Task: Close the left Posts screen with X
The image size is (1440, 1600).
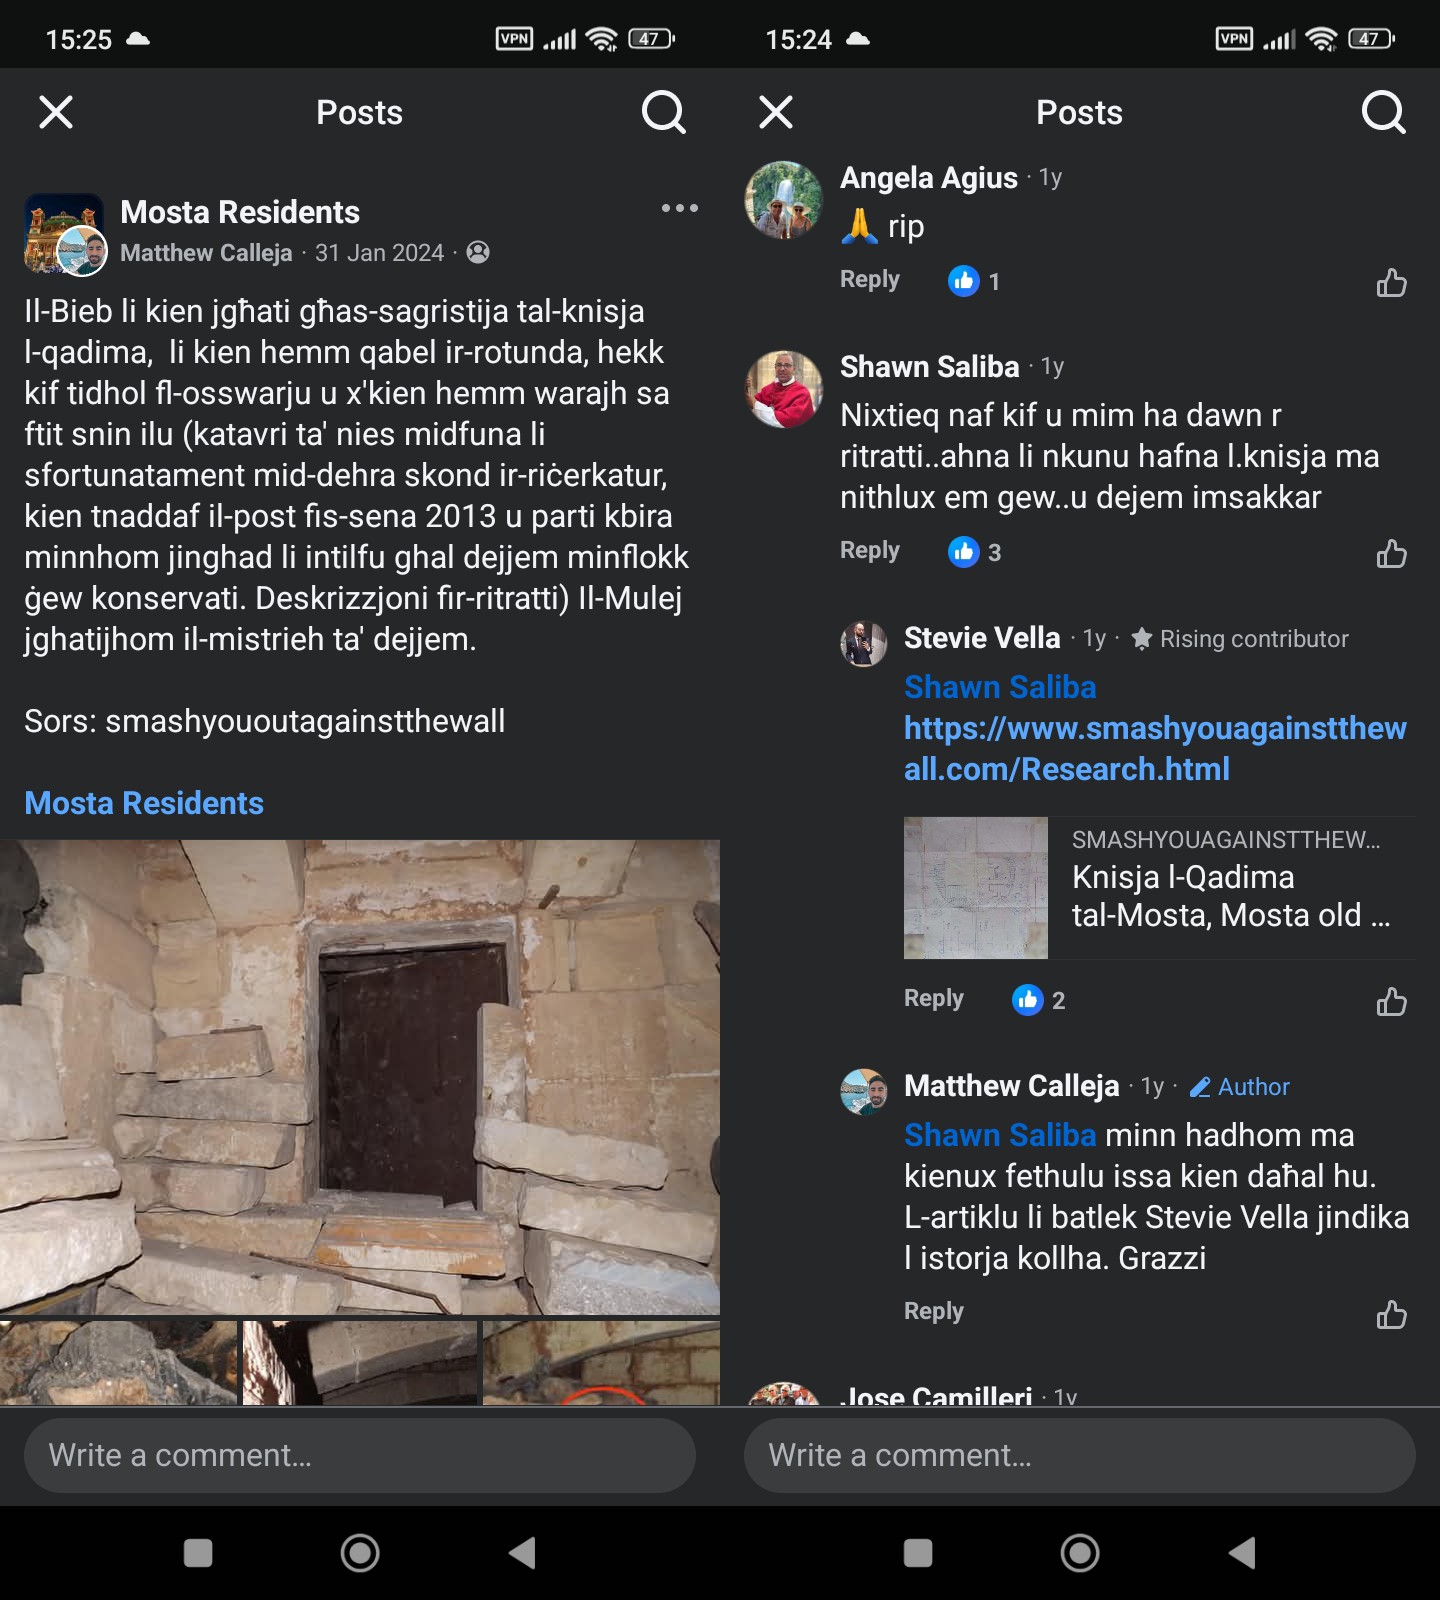Action: click(56, 112)
